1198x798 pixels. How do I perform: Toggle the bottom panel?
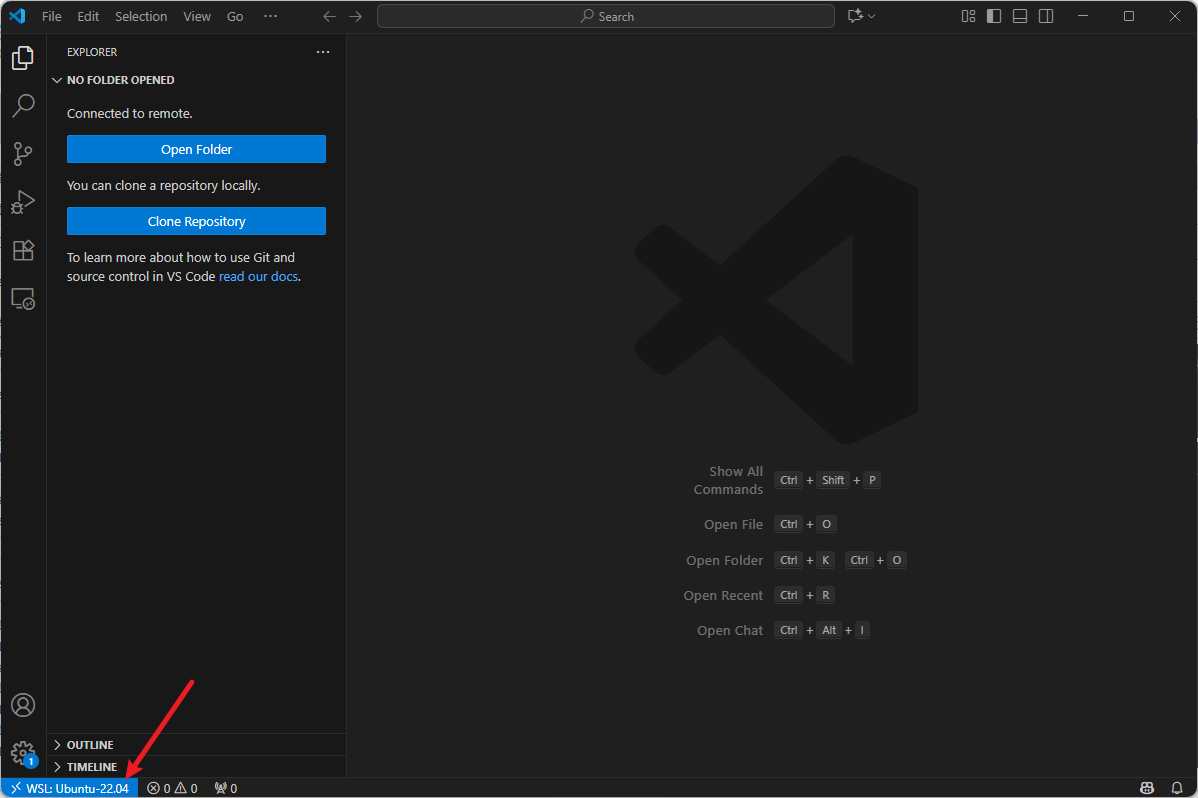click(1020, 16)
